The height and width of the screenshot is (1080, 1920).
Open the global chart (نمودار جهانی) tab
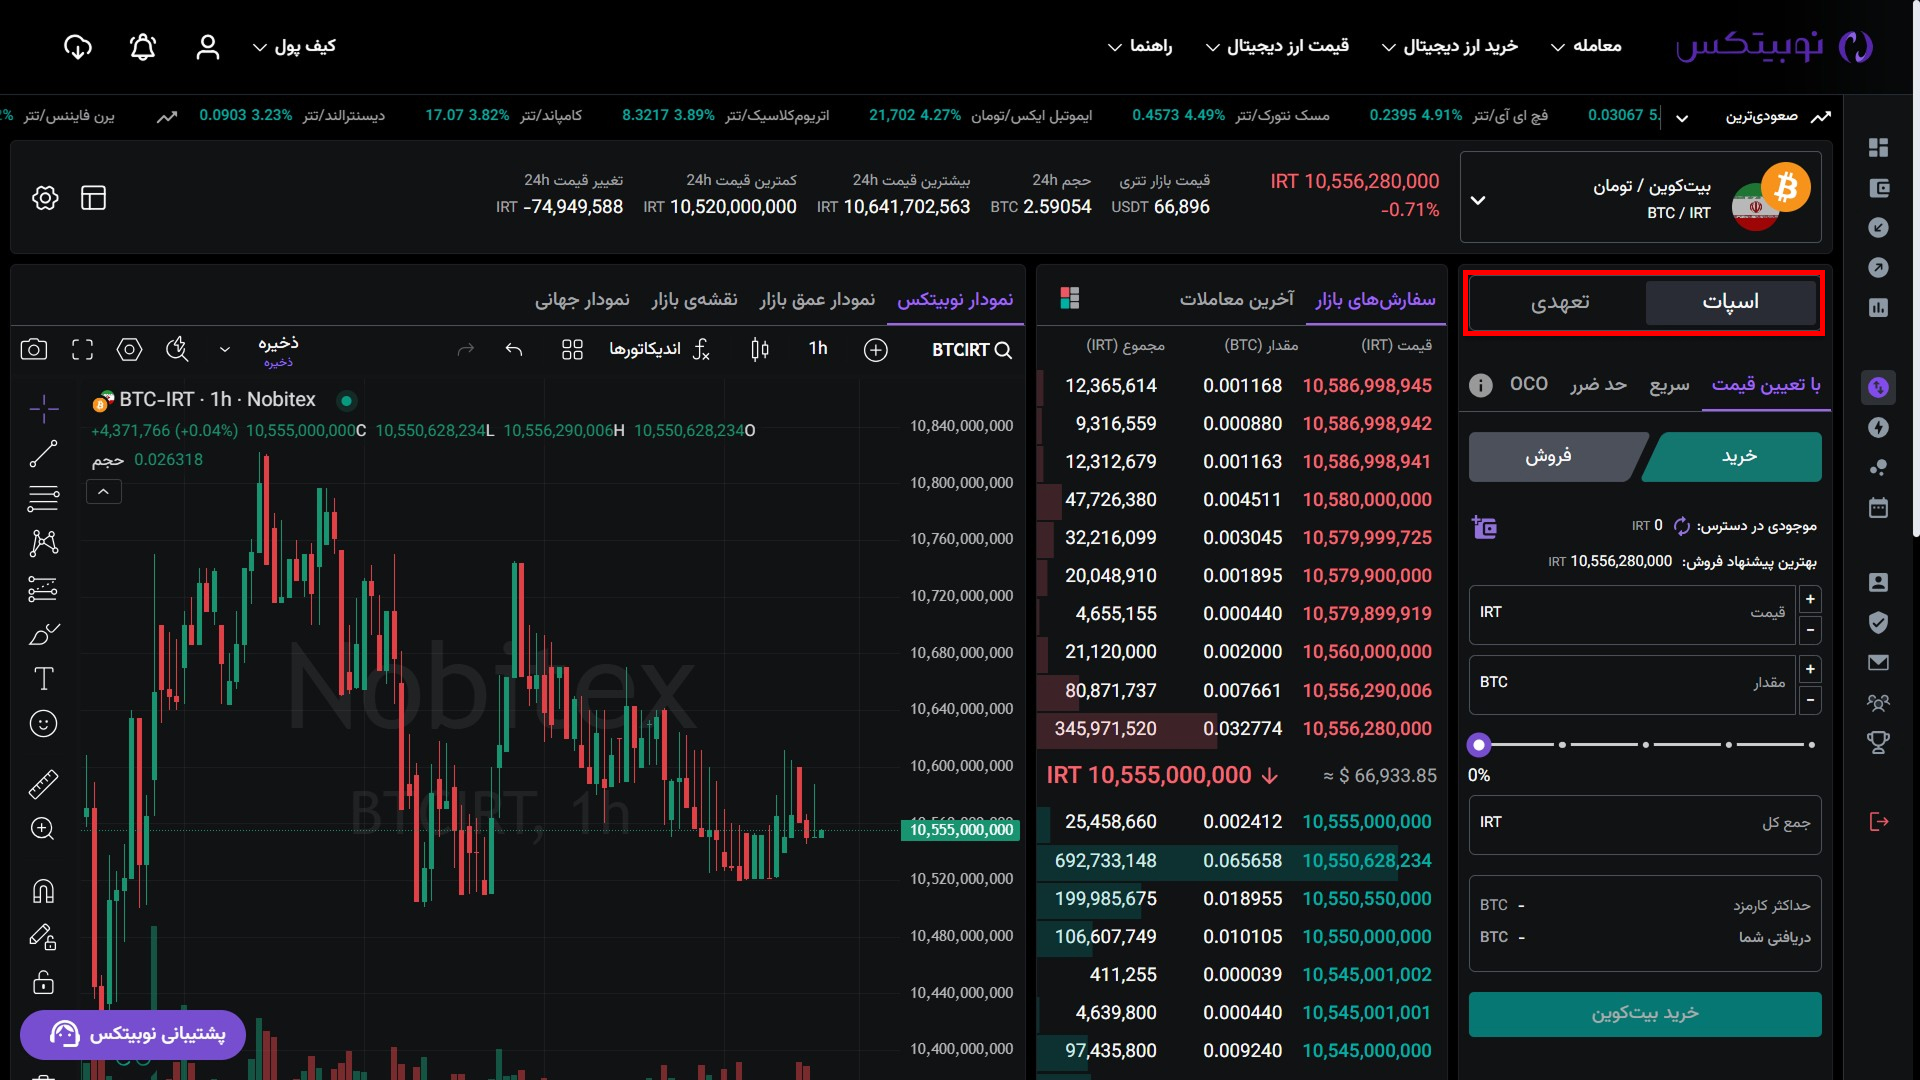[x=582, y=299]
